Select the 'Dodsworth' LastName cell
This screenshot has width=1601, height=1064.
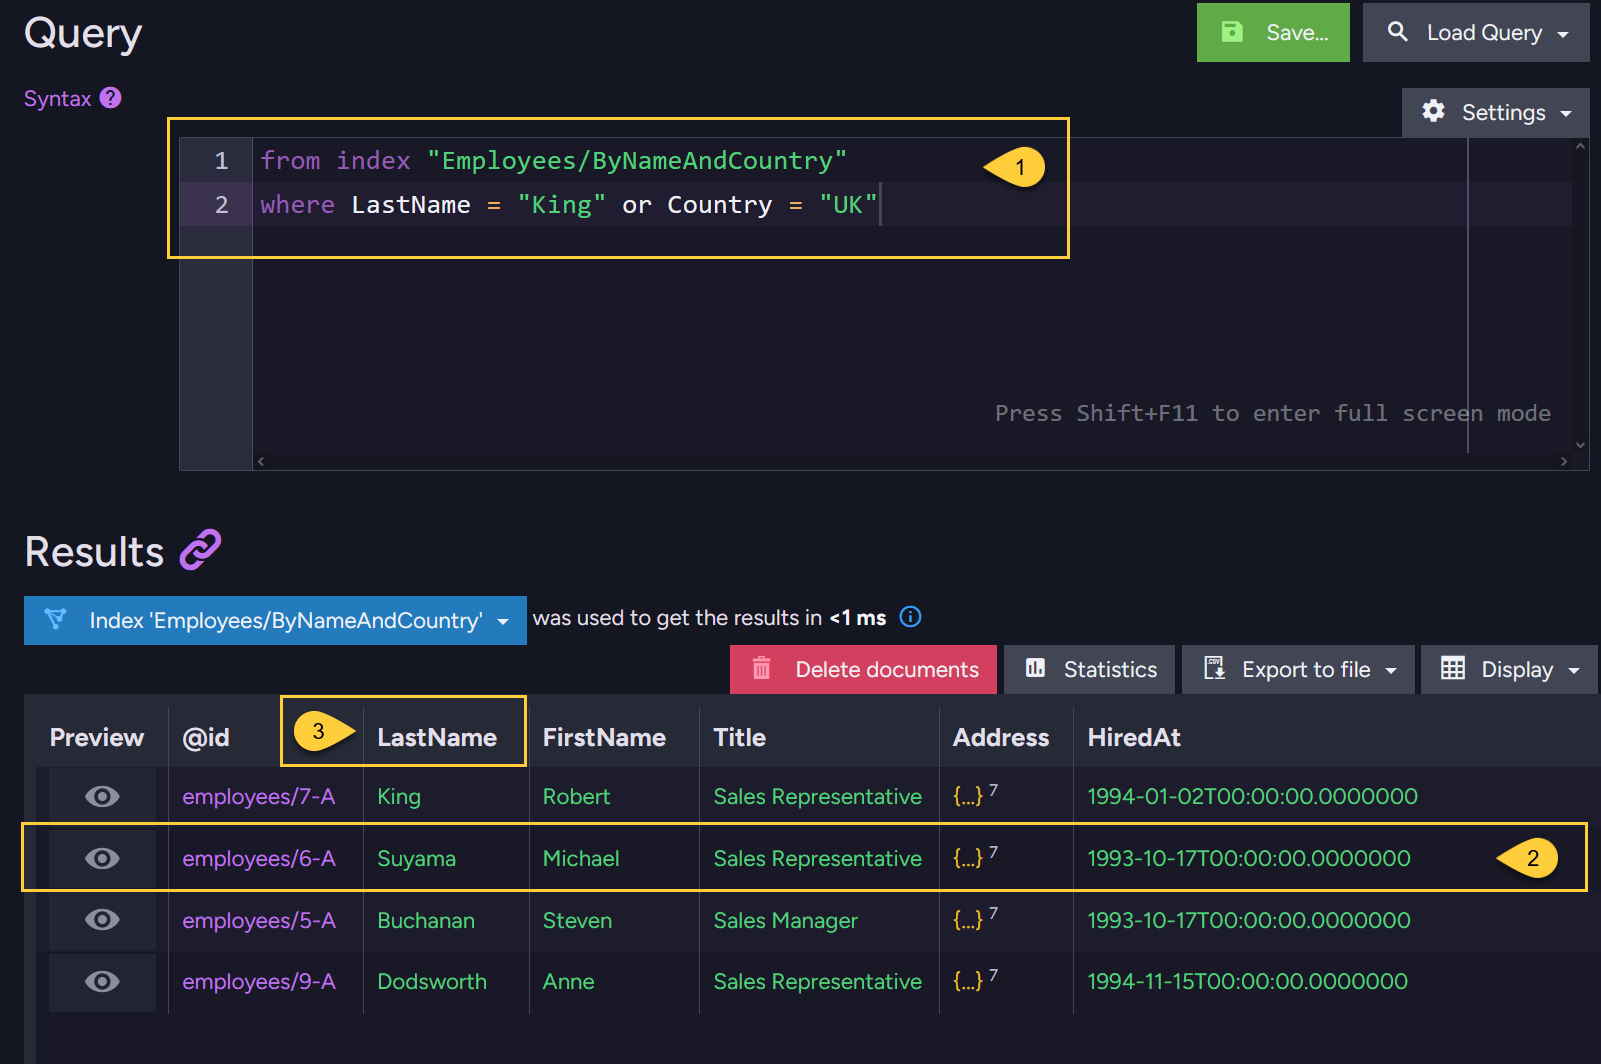point(432,982)
